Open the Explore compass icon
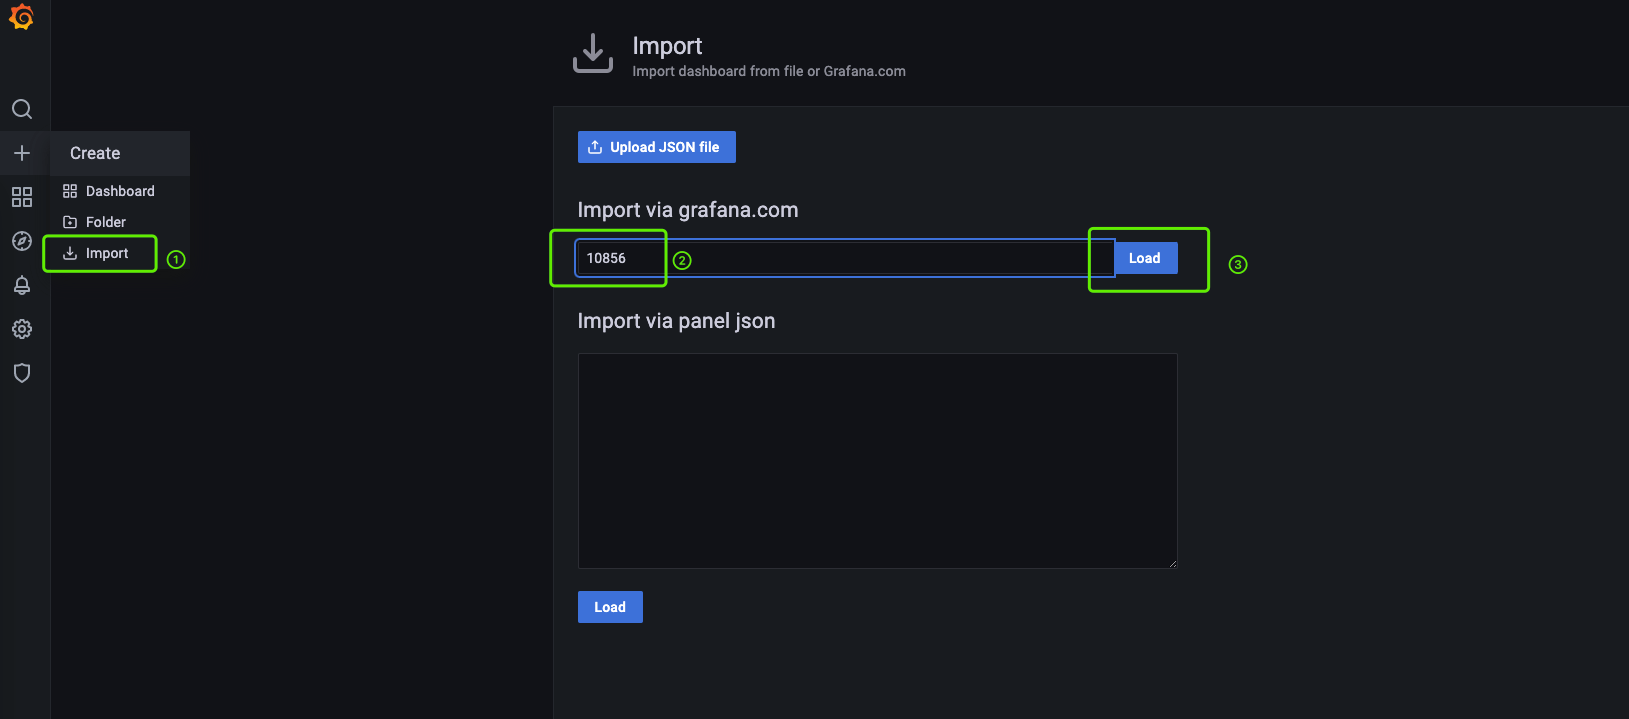The image size is (1629, 719). 22,241
